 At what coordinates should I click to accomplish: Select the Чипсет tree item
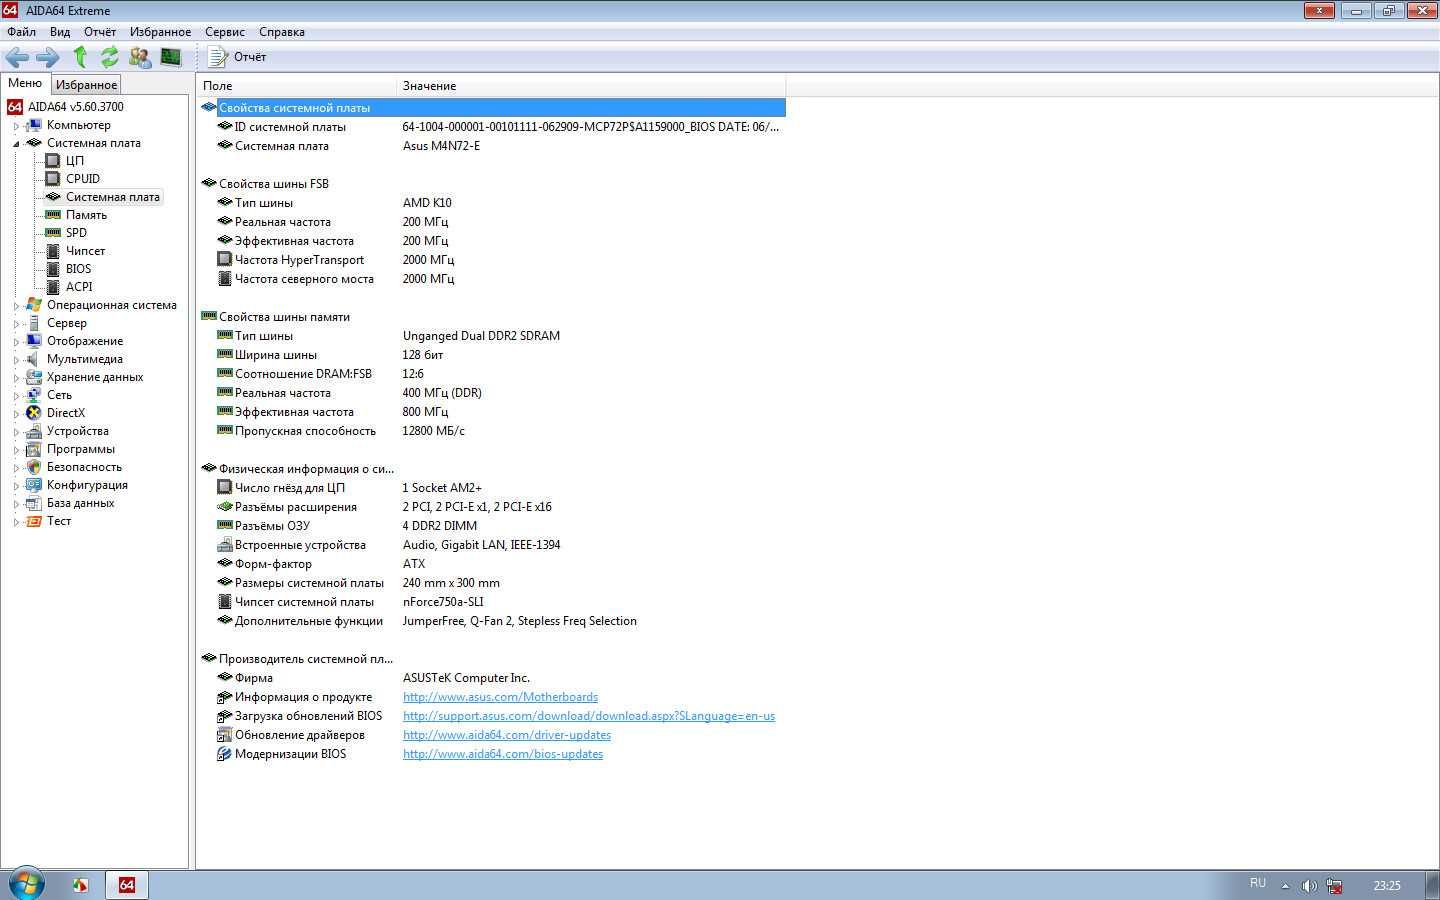85,251
